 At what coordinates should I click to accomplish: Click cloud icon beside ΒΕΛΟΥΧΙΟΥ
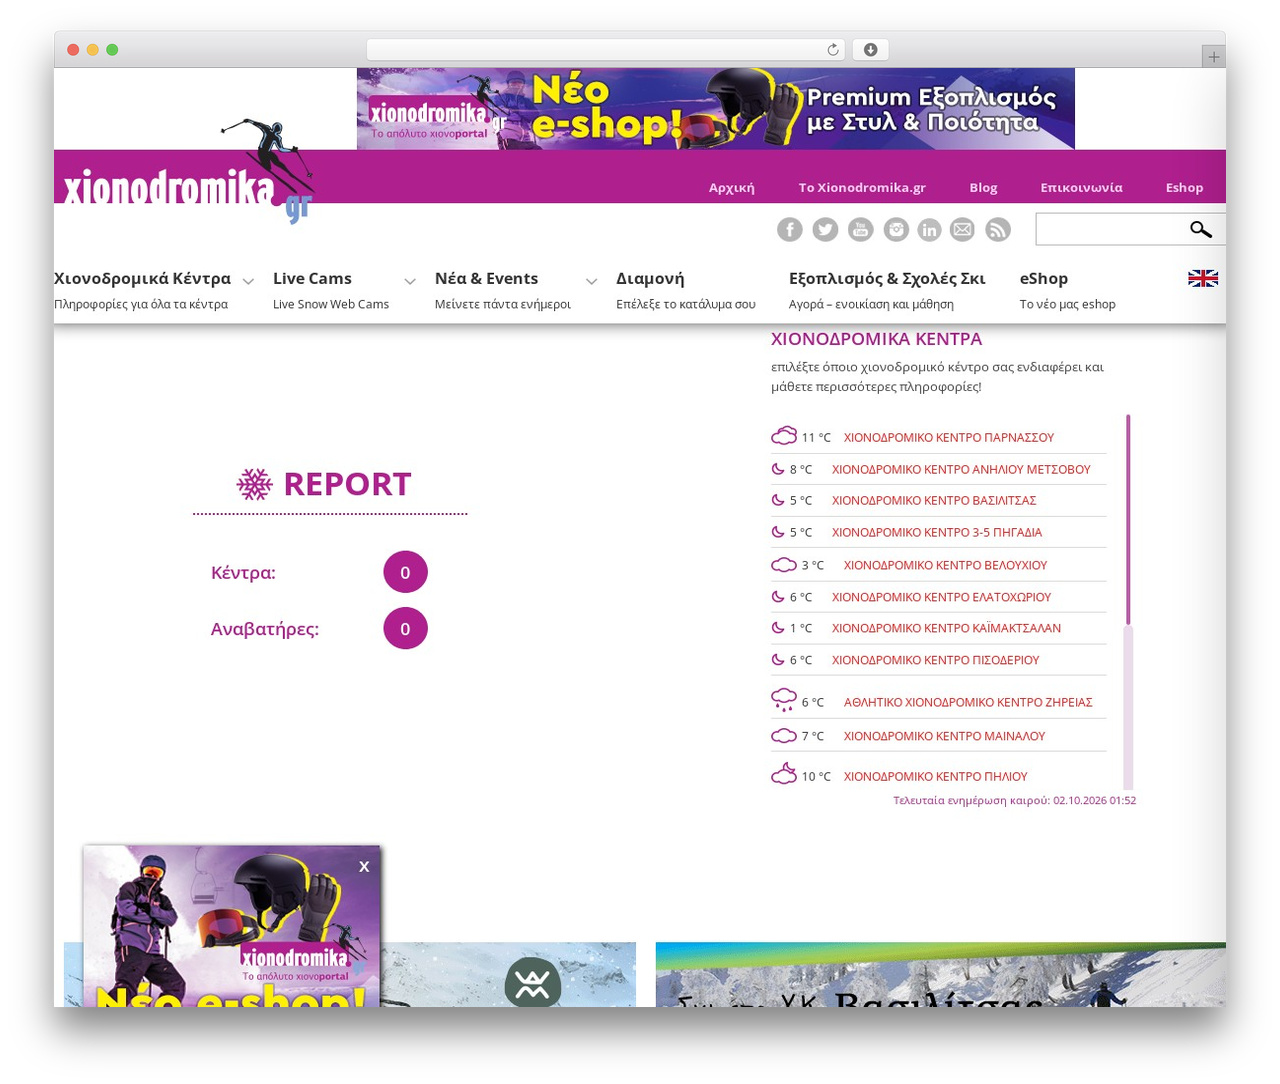784,565
